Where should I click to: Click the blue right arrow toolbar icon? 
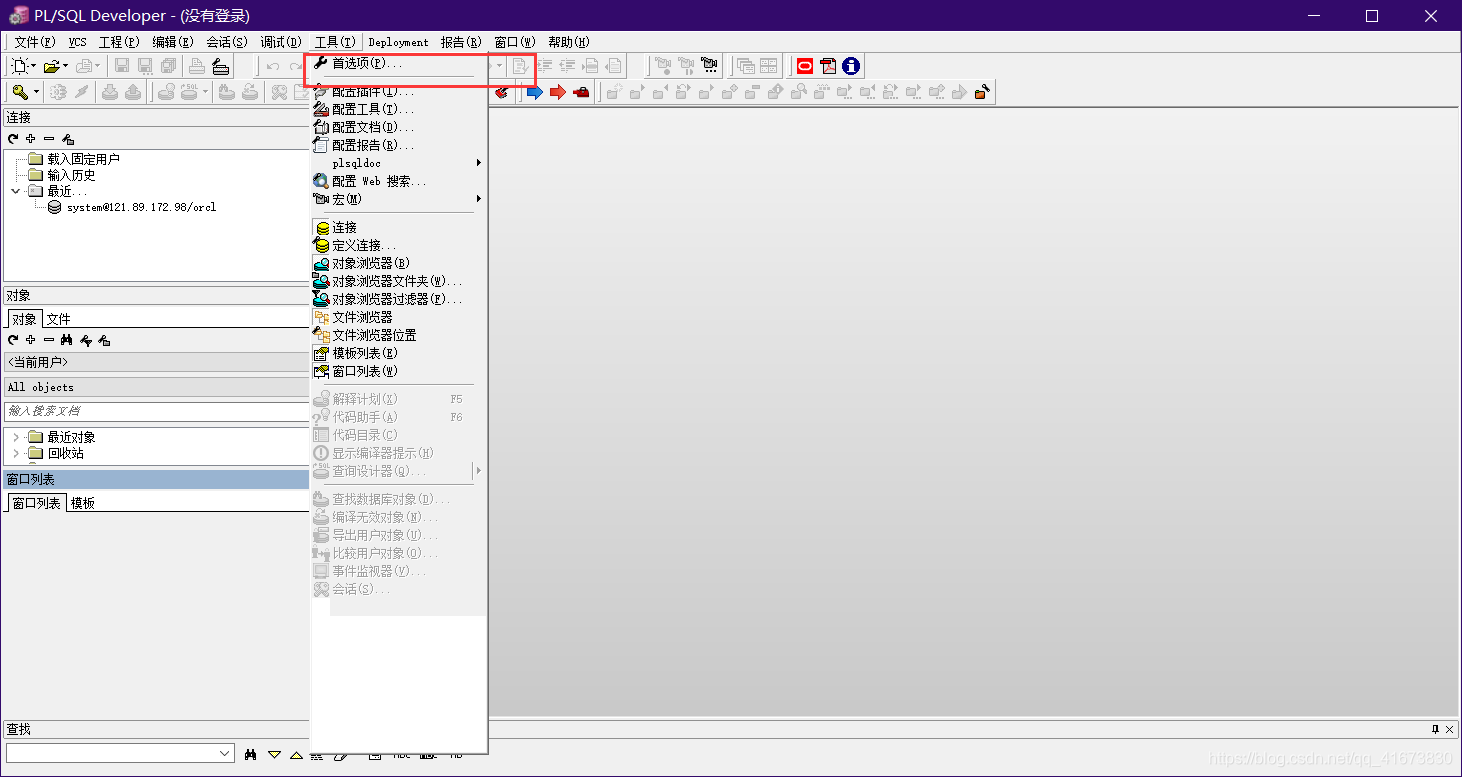tap(535, 92)
